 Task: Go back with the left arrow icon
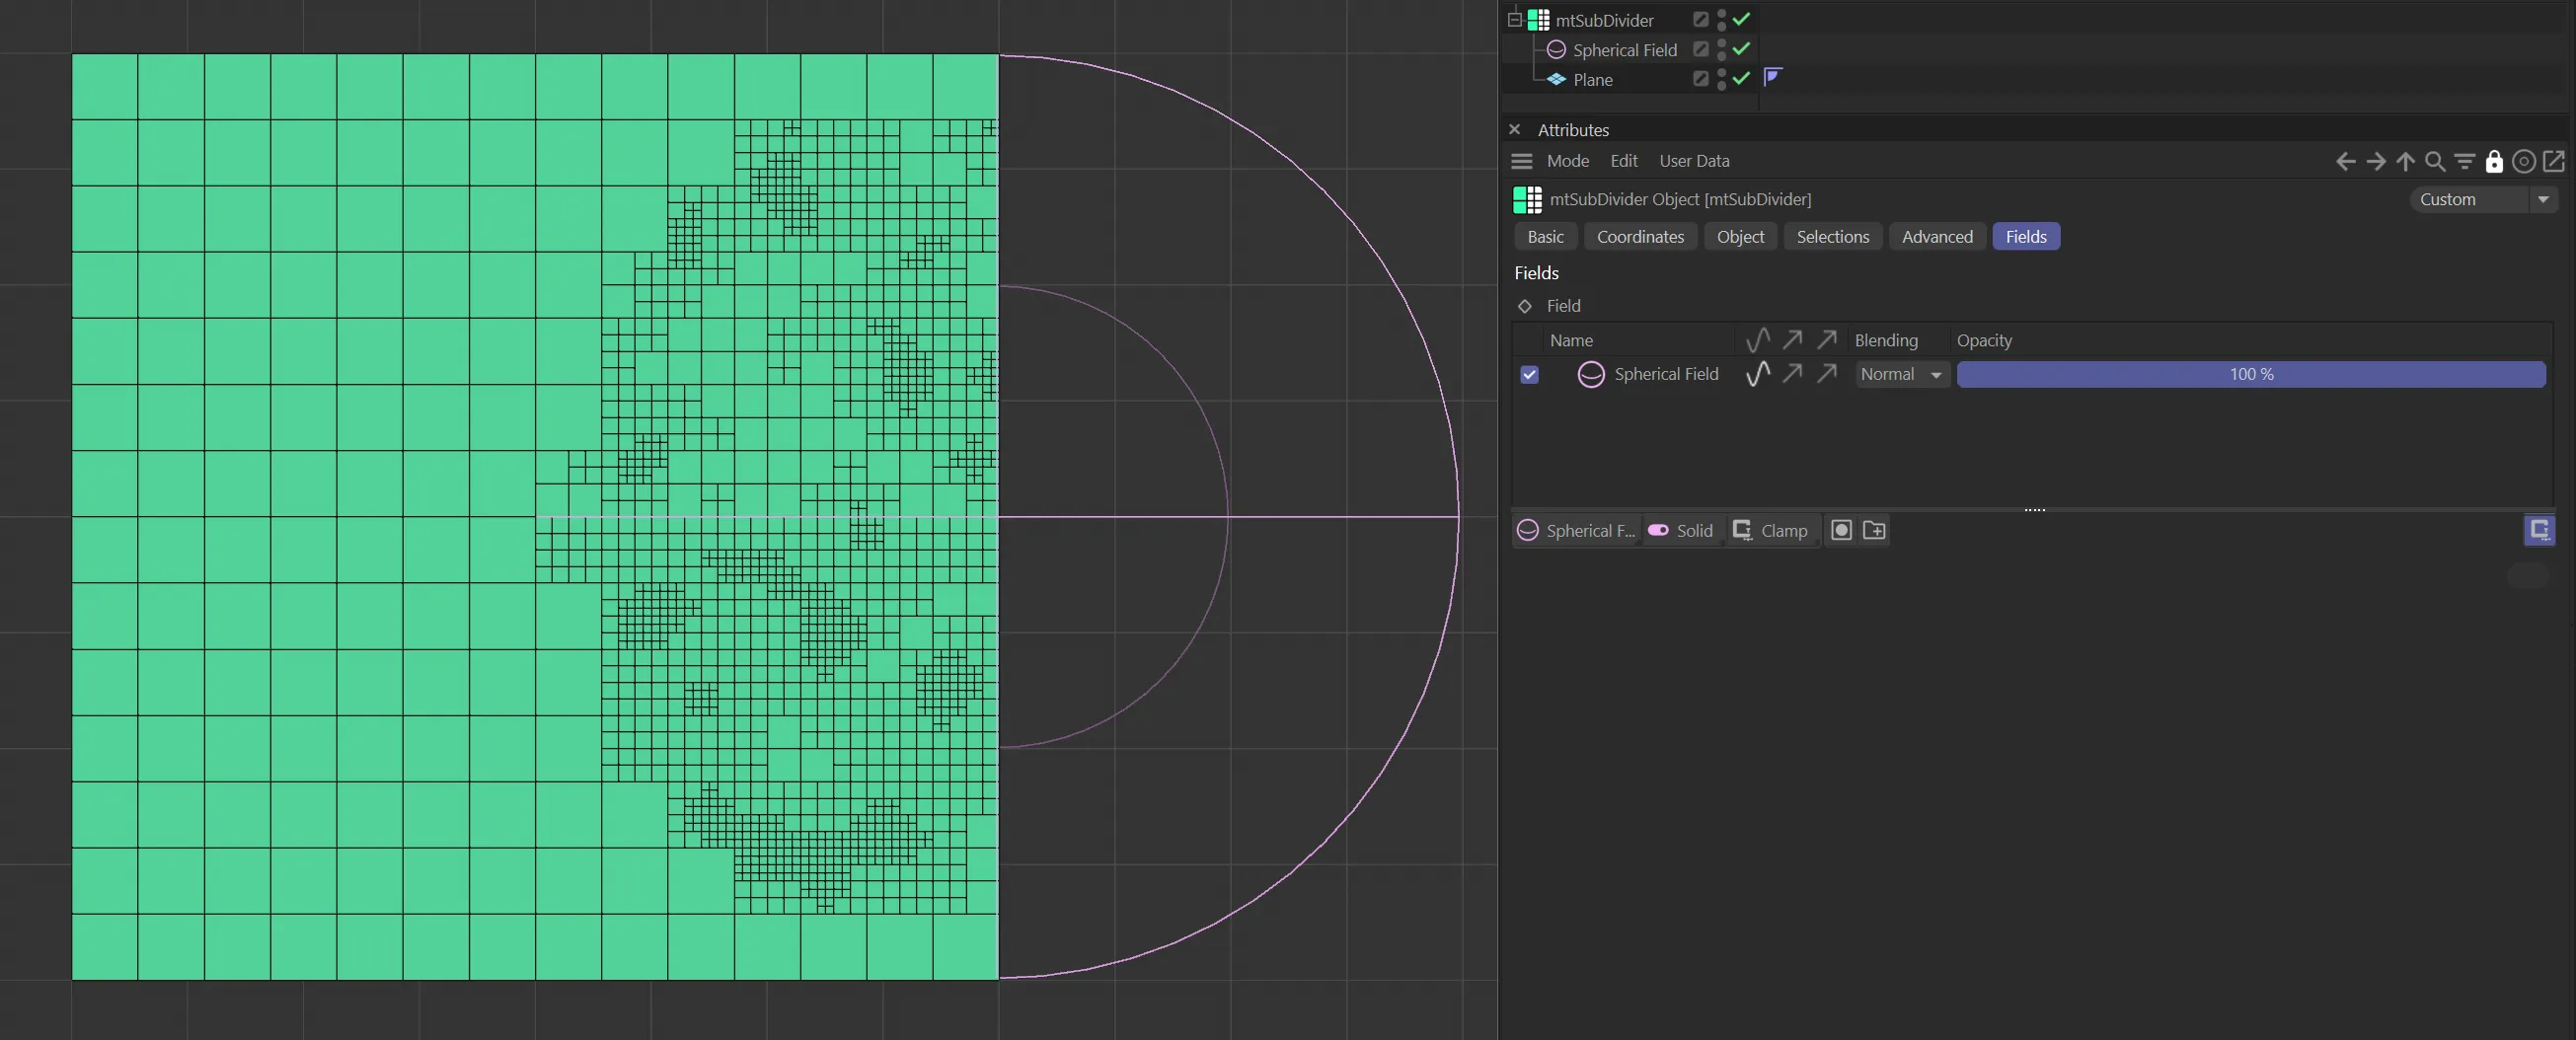2345,161
